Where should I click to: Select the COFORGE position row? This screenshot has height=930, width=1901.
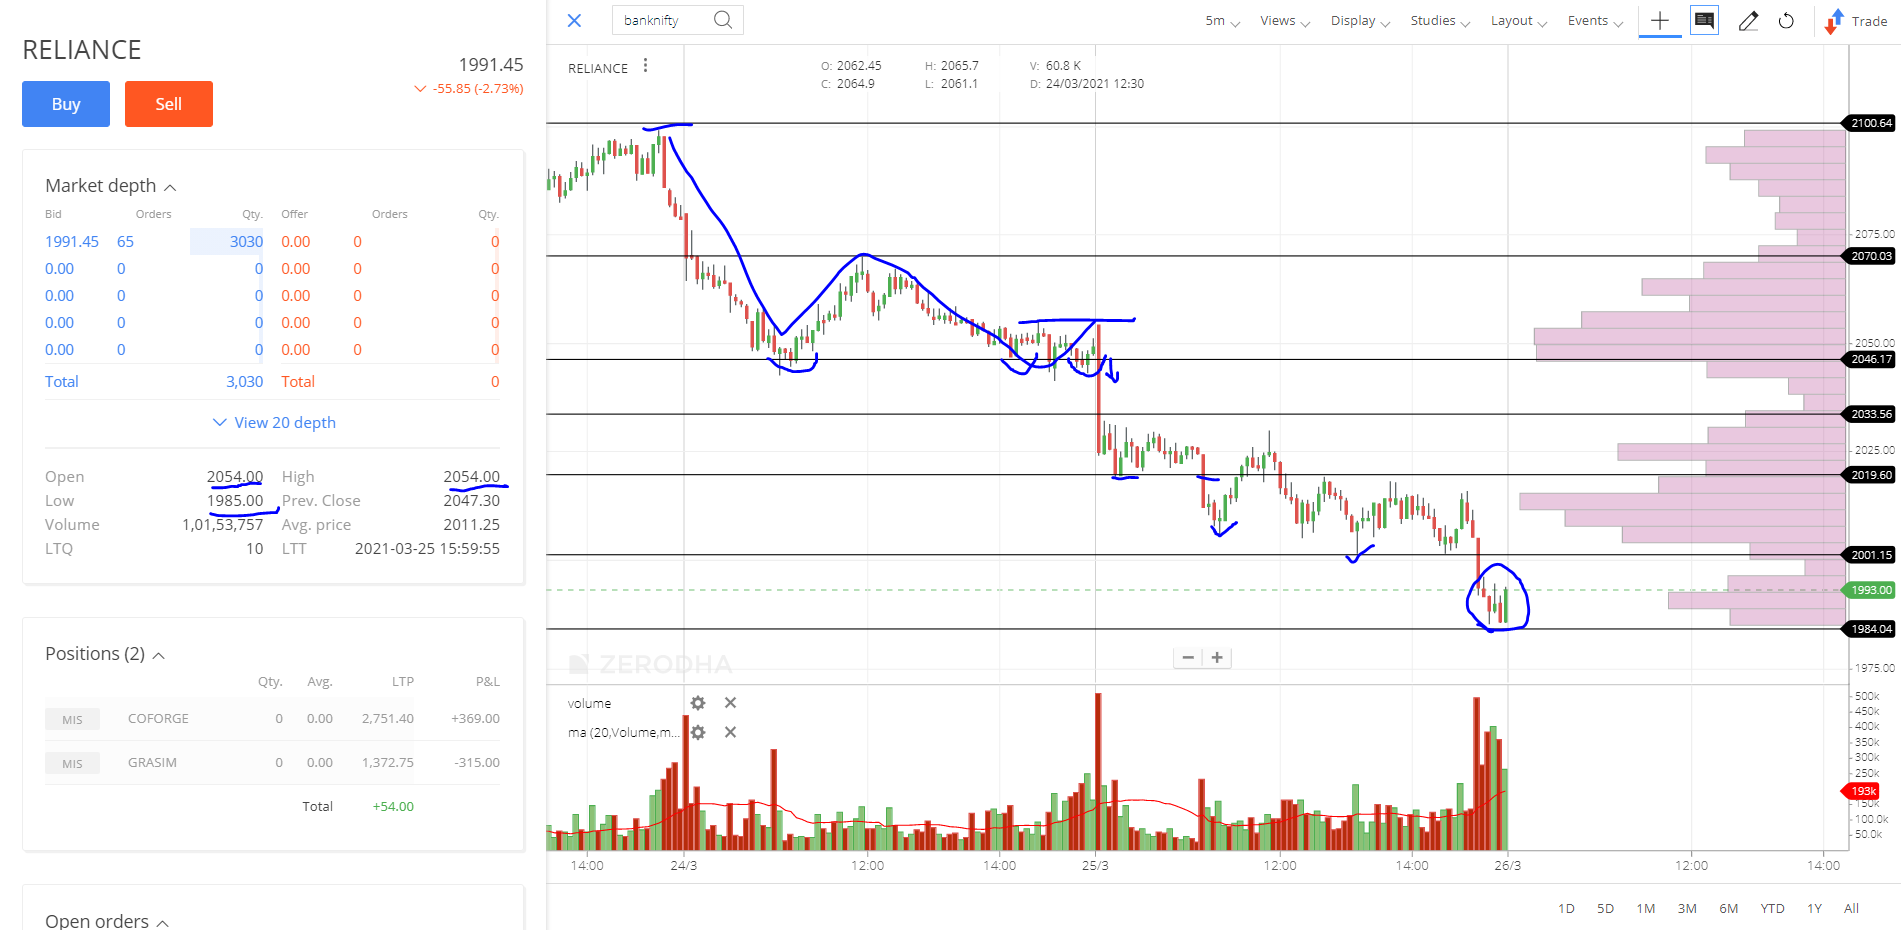click(272, 719)
